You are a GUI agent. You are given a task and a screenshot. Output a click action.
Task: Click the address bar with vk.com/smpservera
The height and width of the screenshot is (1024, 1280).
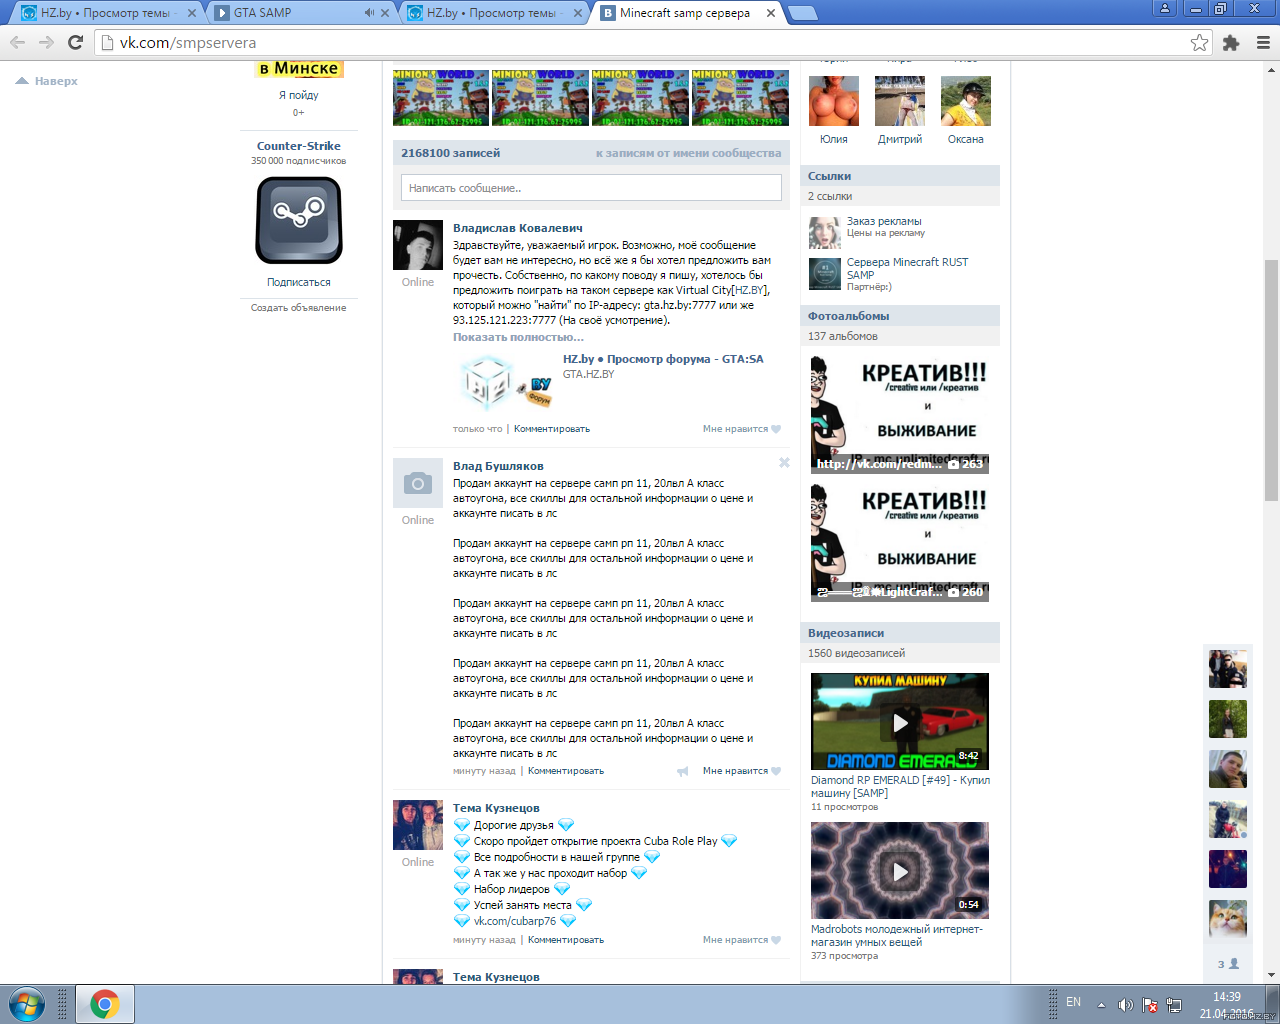coord(640,42)
